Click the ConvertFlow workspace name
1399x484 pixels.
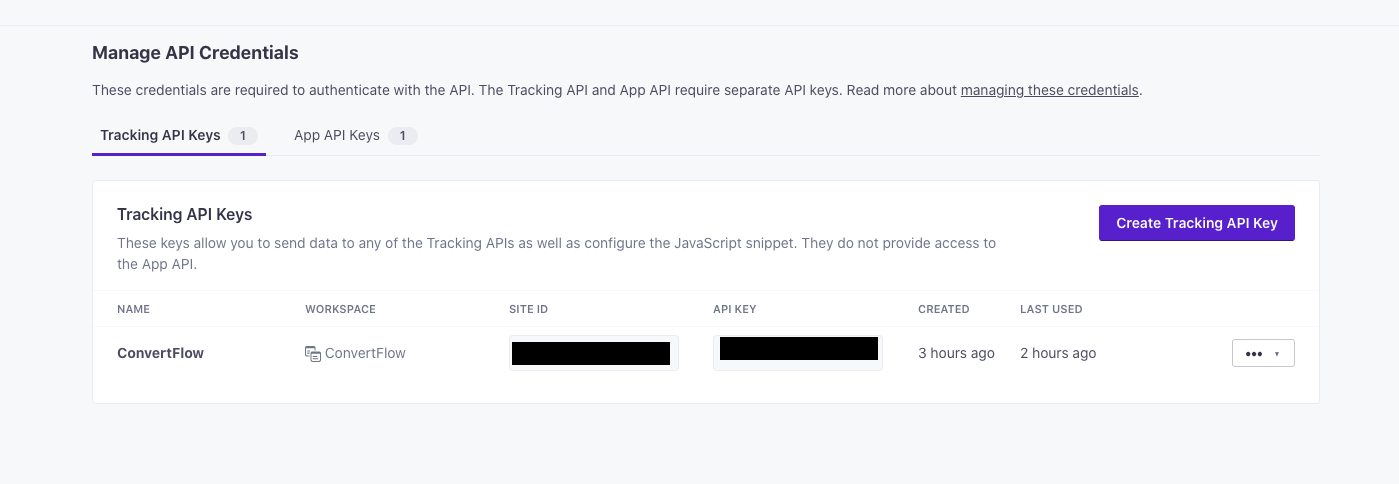coord(365,353)
